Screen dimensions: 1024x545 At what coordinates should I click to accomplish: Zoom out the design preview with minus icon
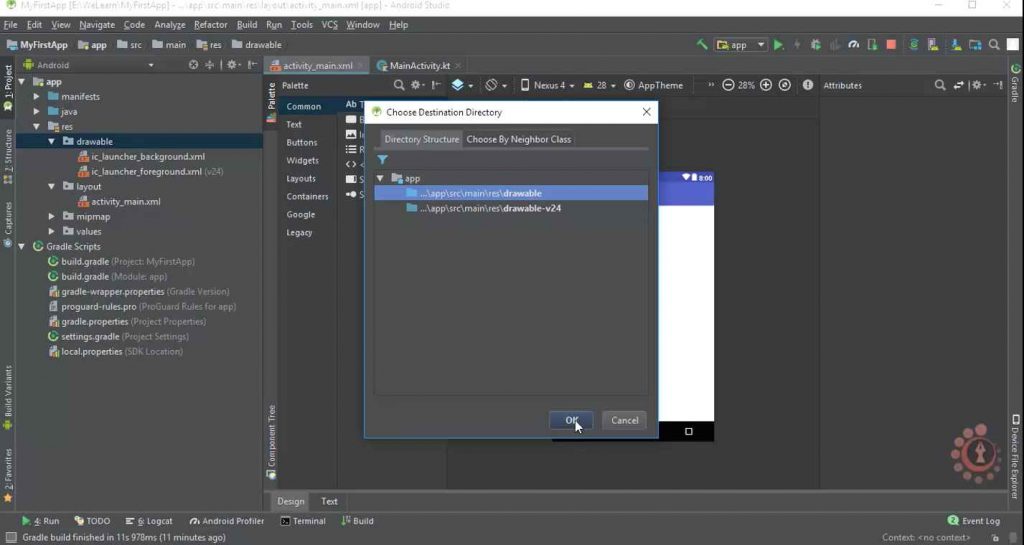pyautogui.click(x=728, y=86)
